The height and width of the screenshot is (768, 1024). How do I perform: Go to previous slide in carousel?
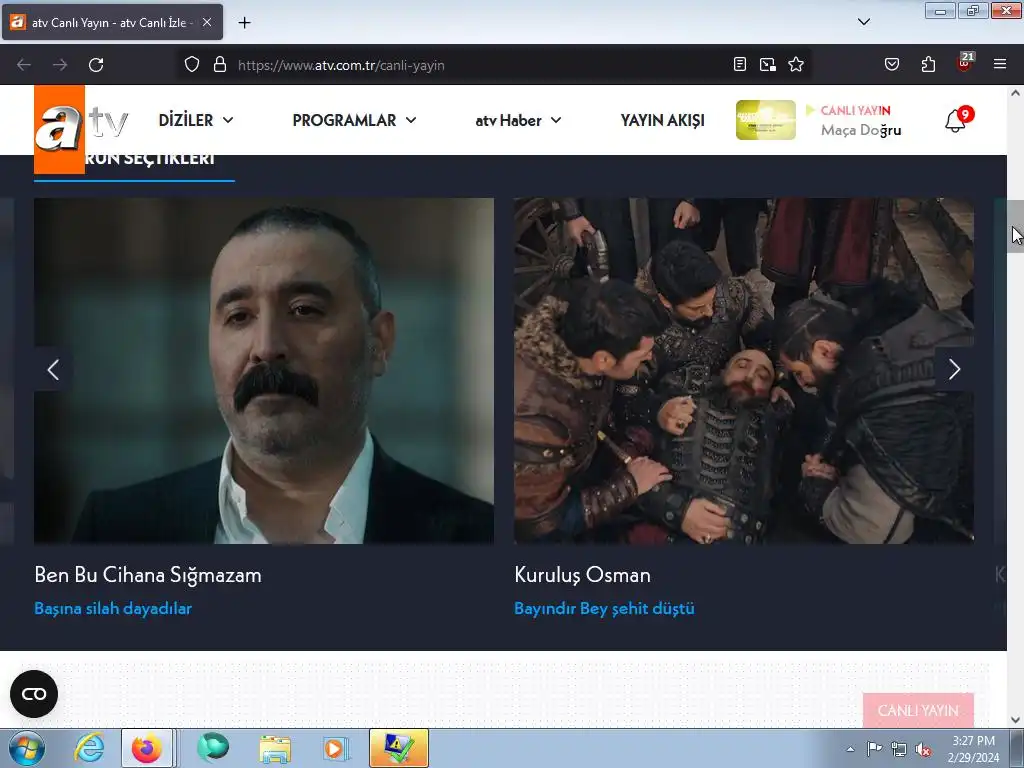(54, 370)
